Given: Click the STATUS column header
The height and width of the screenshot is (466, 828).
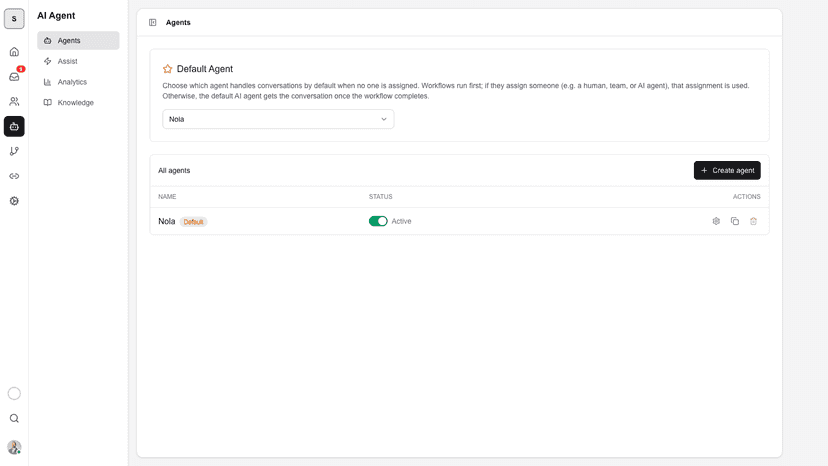Looking at the screenshot, I should point(381,197).
